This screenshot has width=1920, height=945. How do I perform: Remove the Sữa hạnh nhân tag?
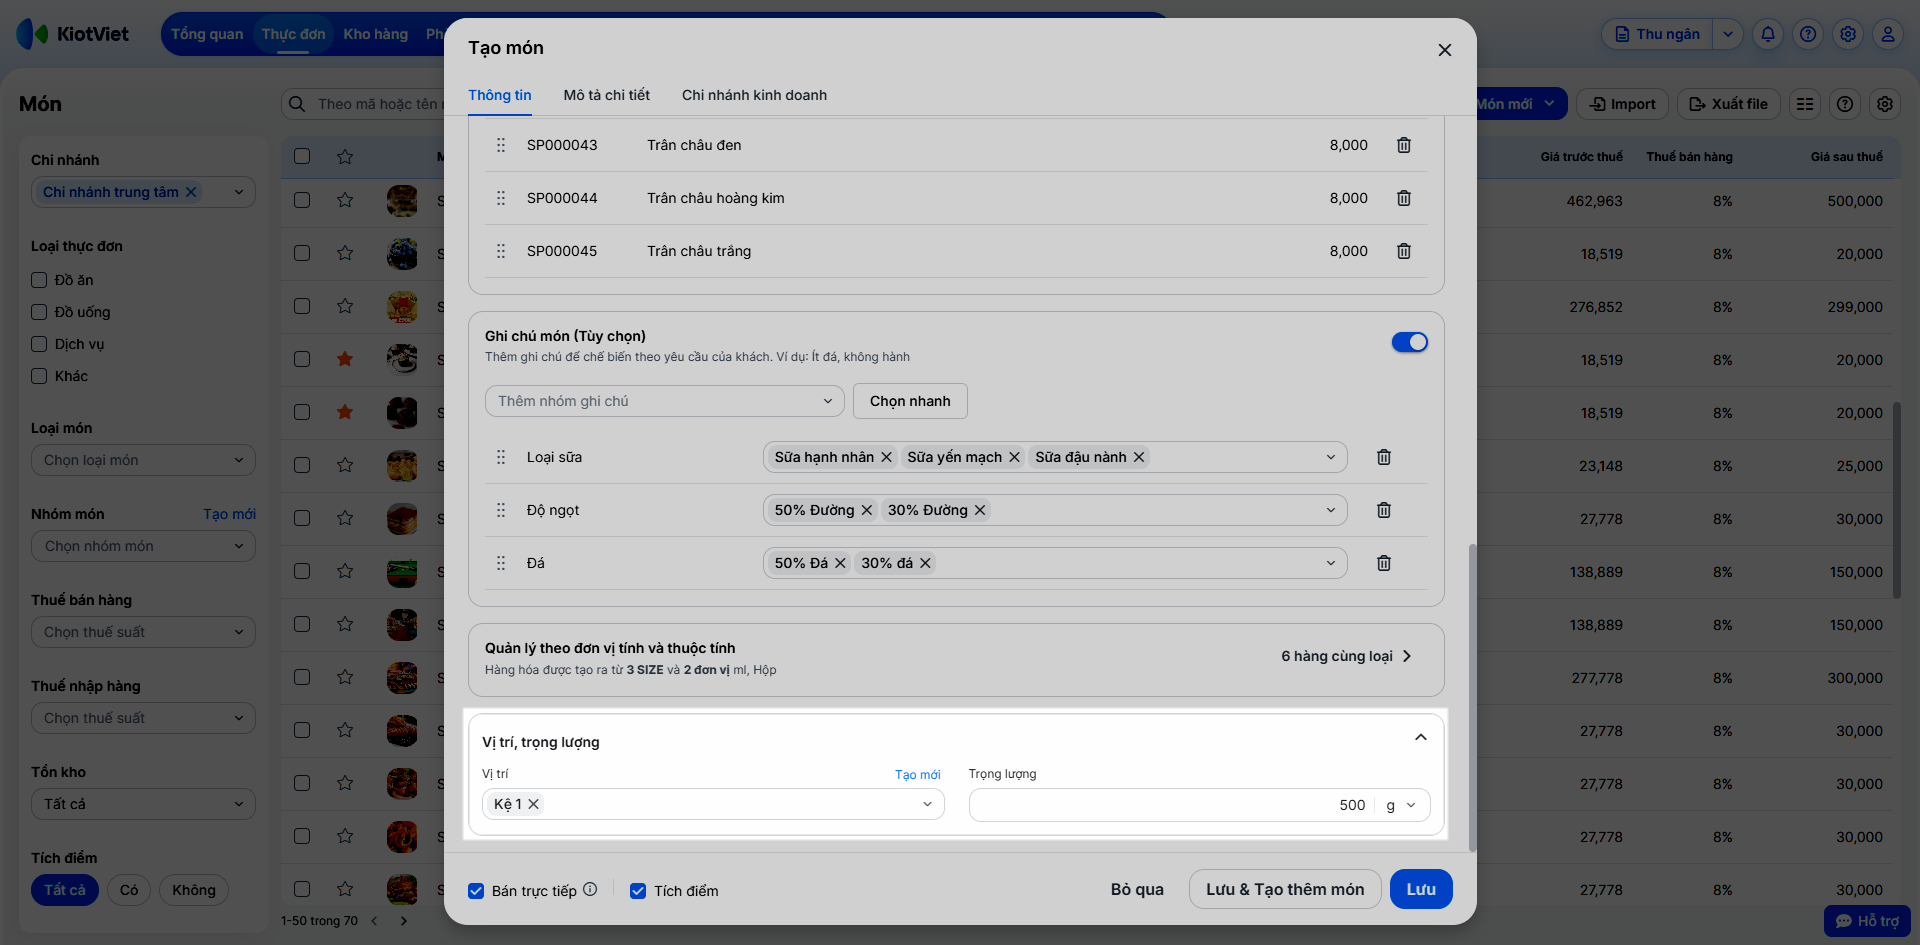pos(886,457)
